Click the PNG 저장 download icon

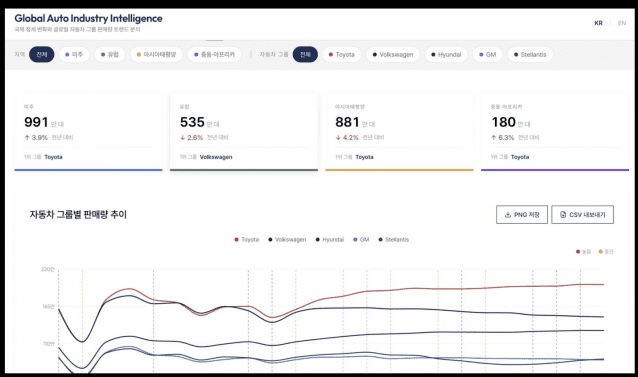pos(507,215)
